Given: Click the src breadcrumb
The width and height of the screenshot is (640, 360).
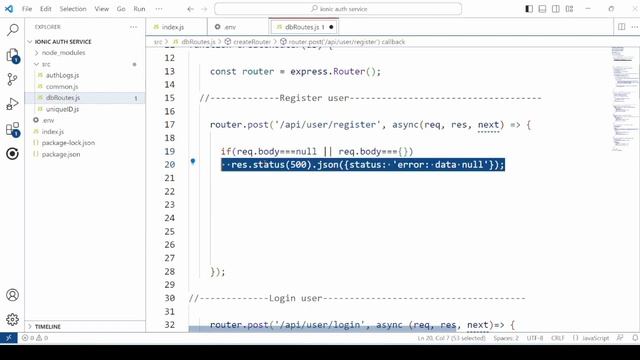Looking at the screenshot, I should [x=158, y=42].
